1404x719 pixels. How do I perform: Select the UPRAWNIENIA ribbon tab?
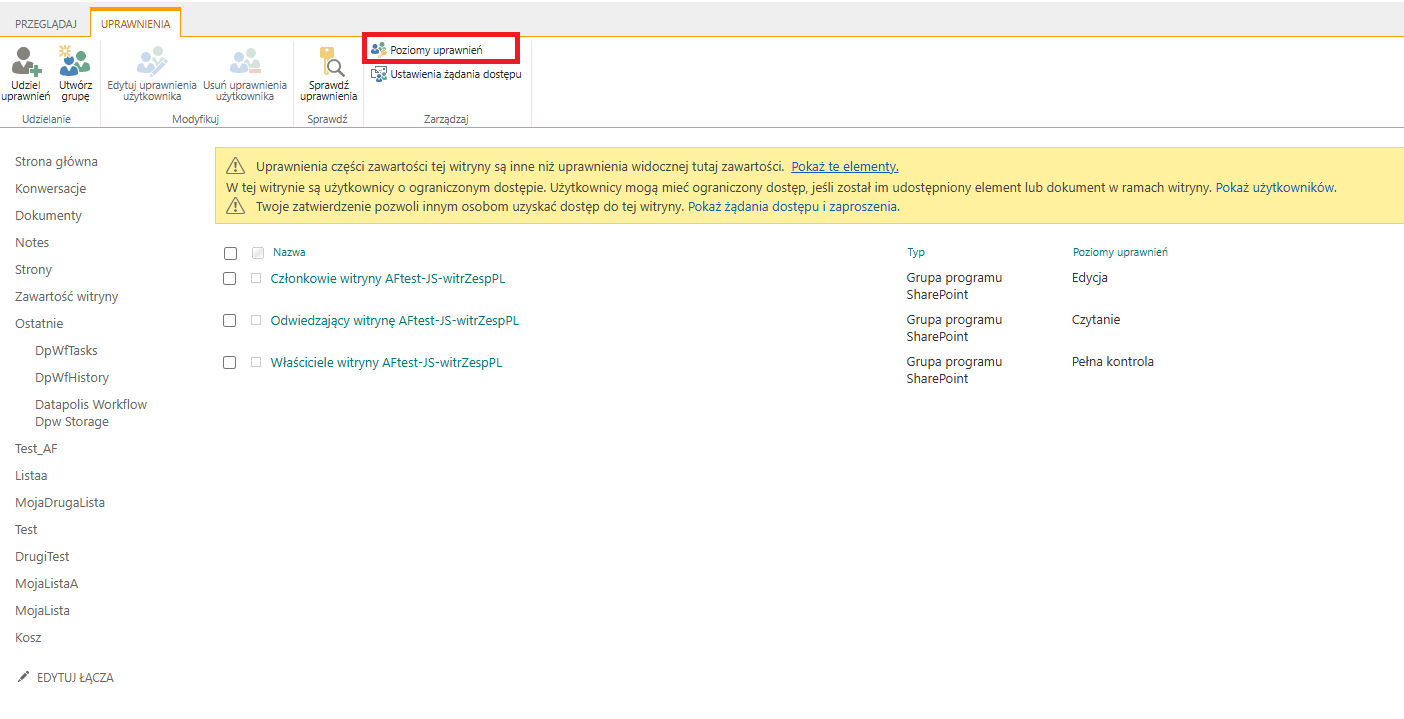(x=135, y=23)
